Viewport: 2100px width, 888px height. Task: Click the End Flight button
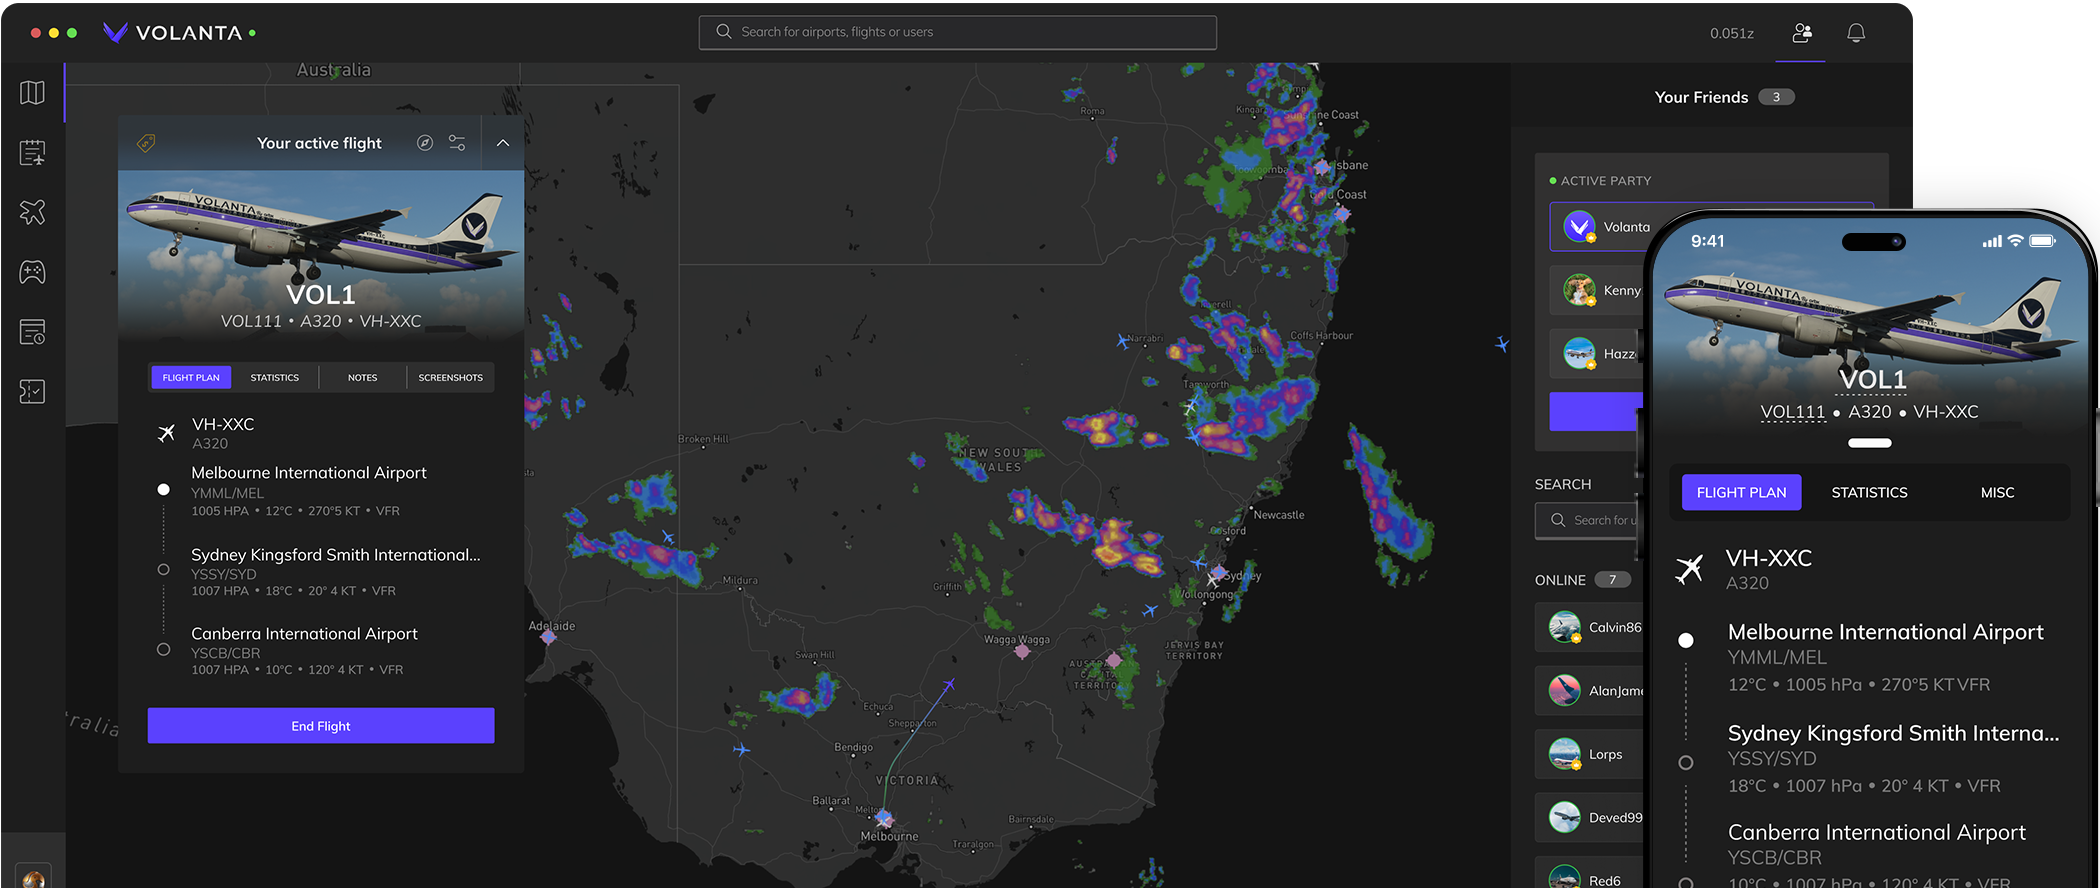[x=321, y=726]
